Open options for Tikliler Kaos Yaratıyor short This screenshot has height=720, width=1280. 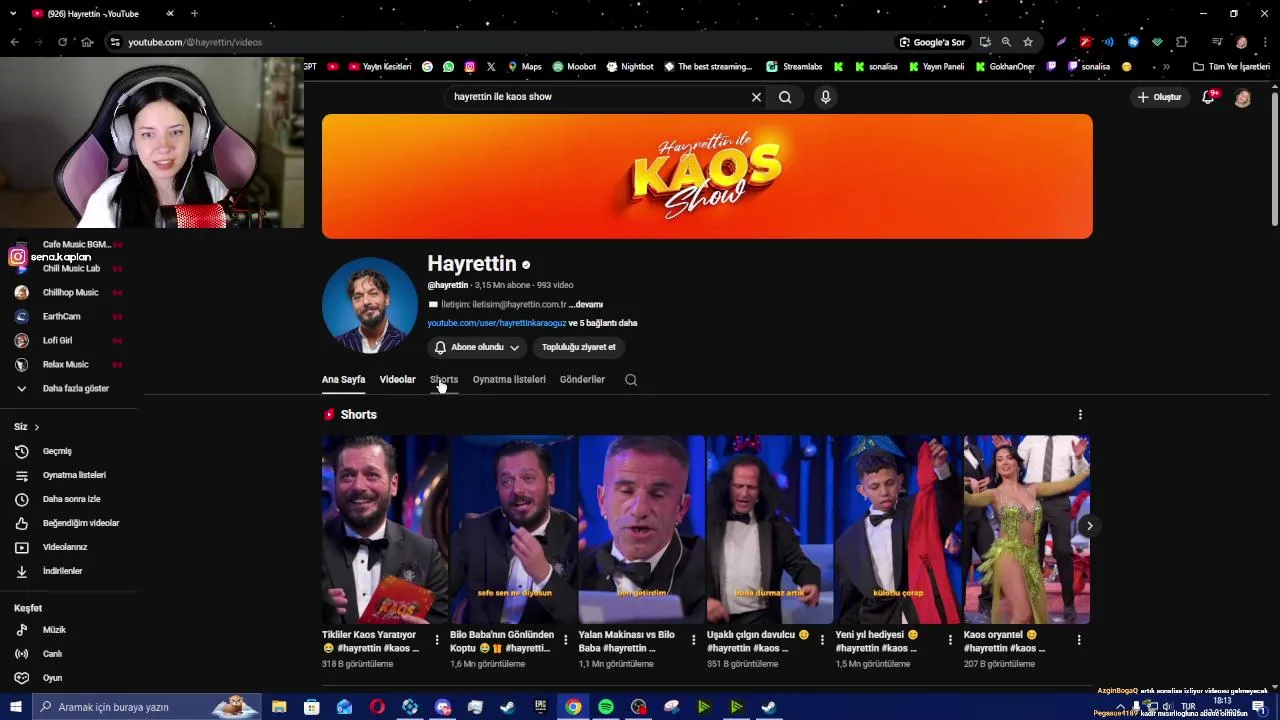tap(437, 640)
